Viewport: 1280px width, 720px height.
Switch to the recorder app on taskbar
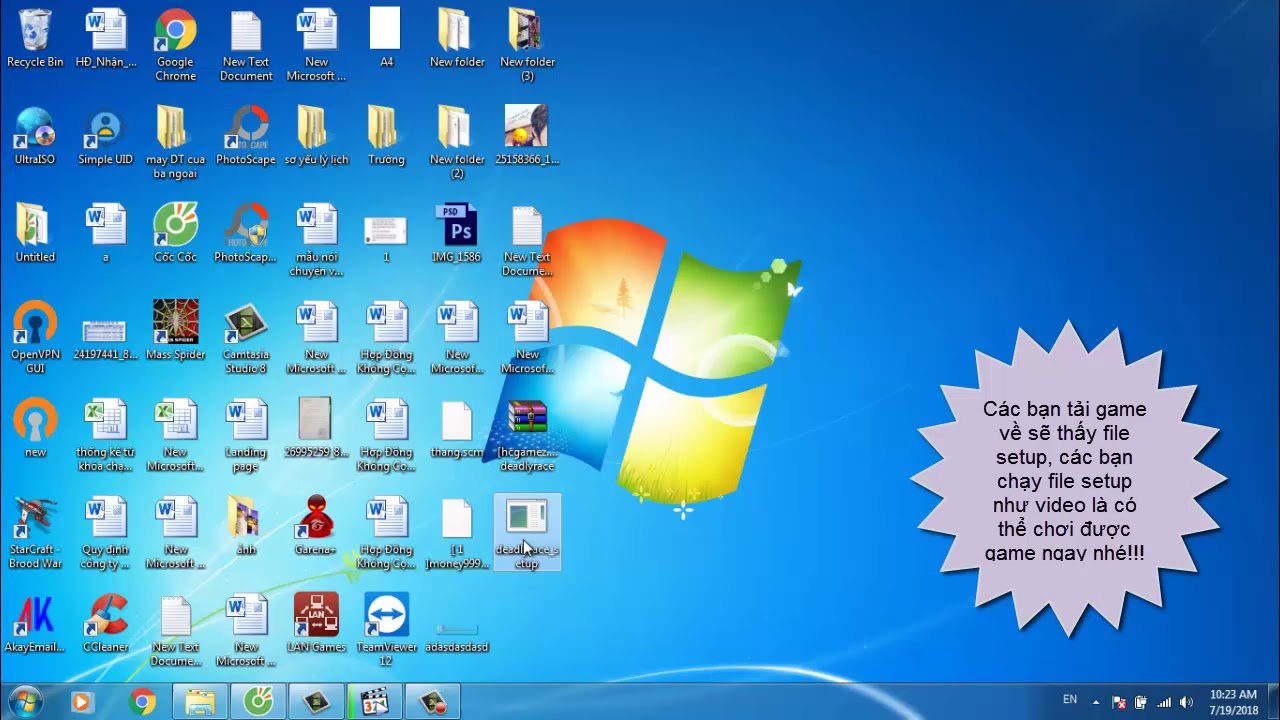point(433,702)
